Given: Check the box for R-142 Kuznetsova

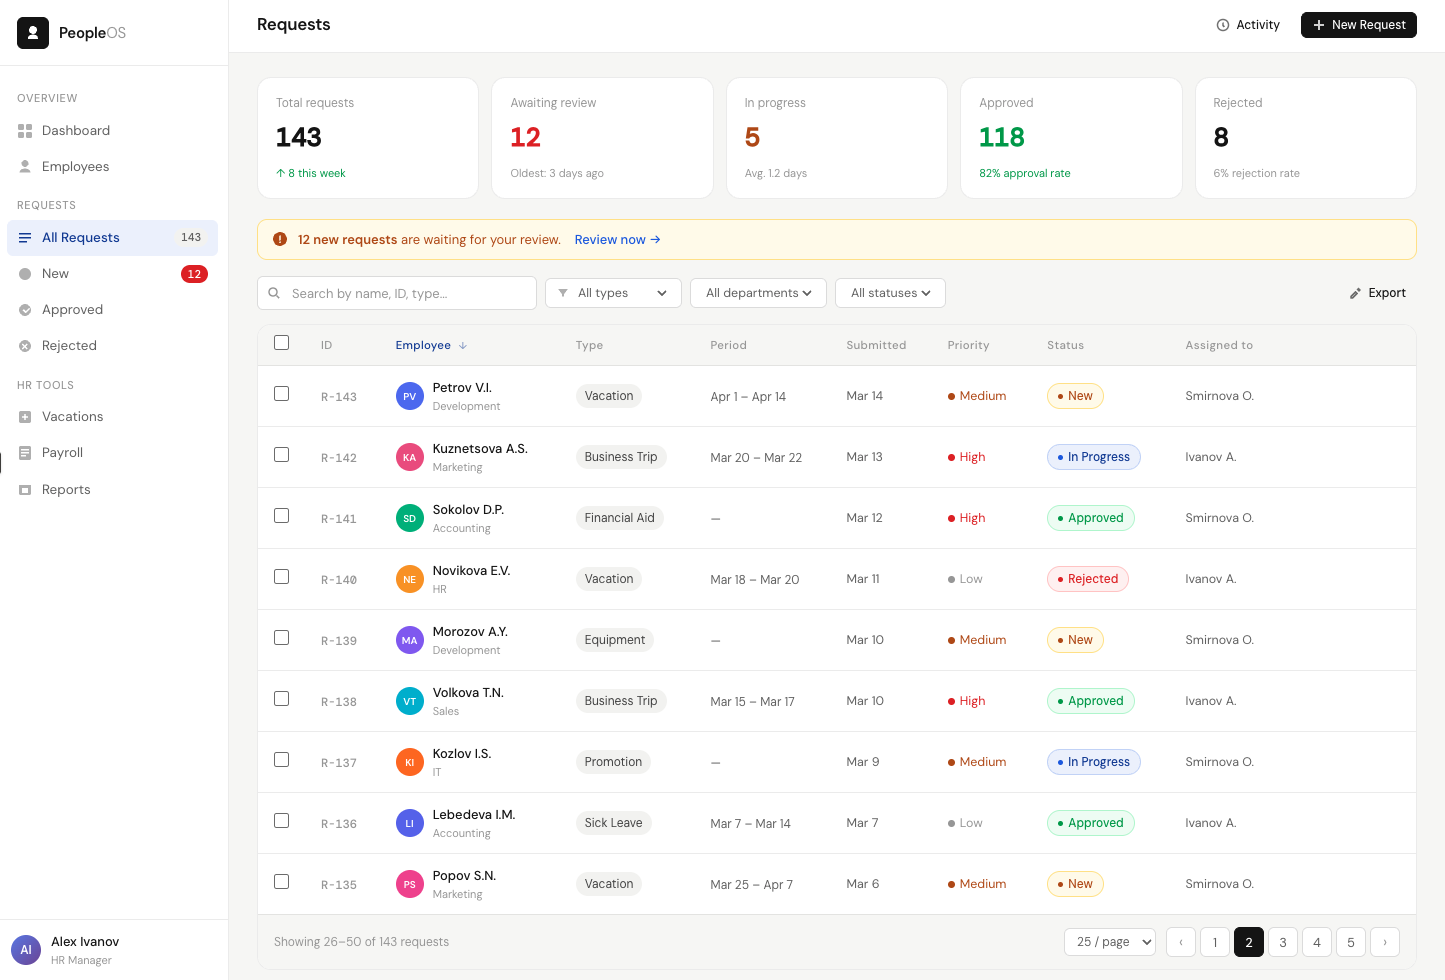Looking at the screenshot, I should (282, 455).
